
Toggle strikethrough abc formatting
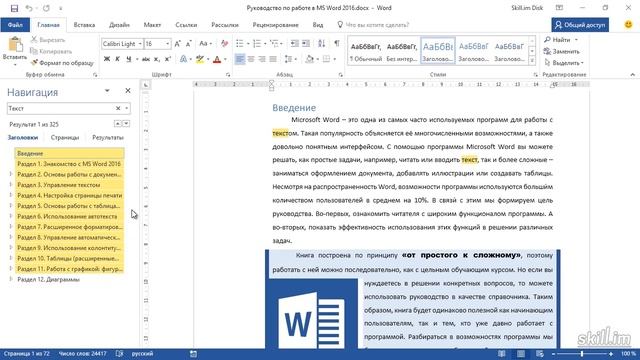click(146, 60)
